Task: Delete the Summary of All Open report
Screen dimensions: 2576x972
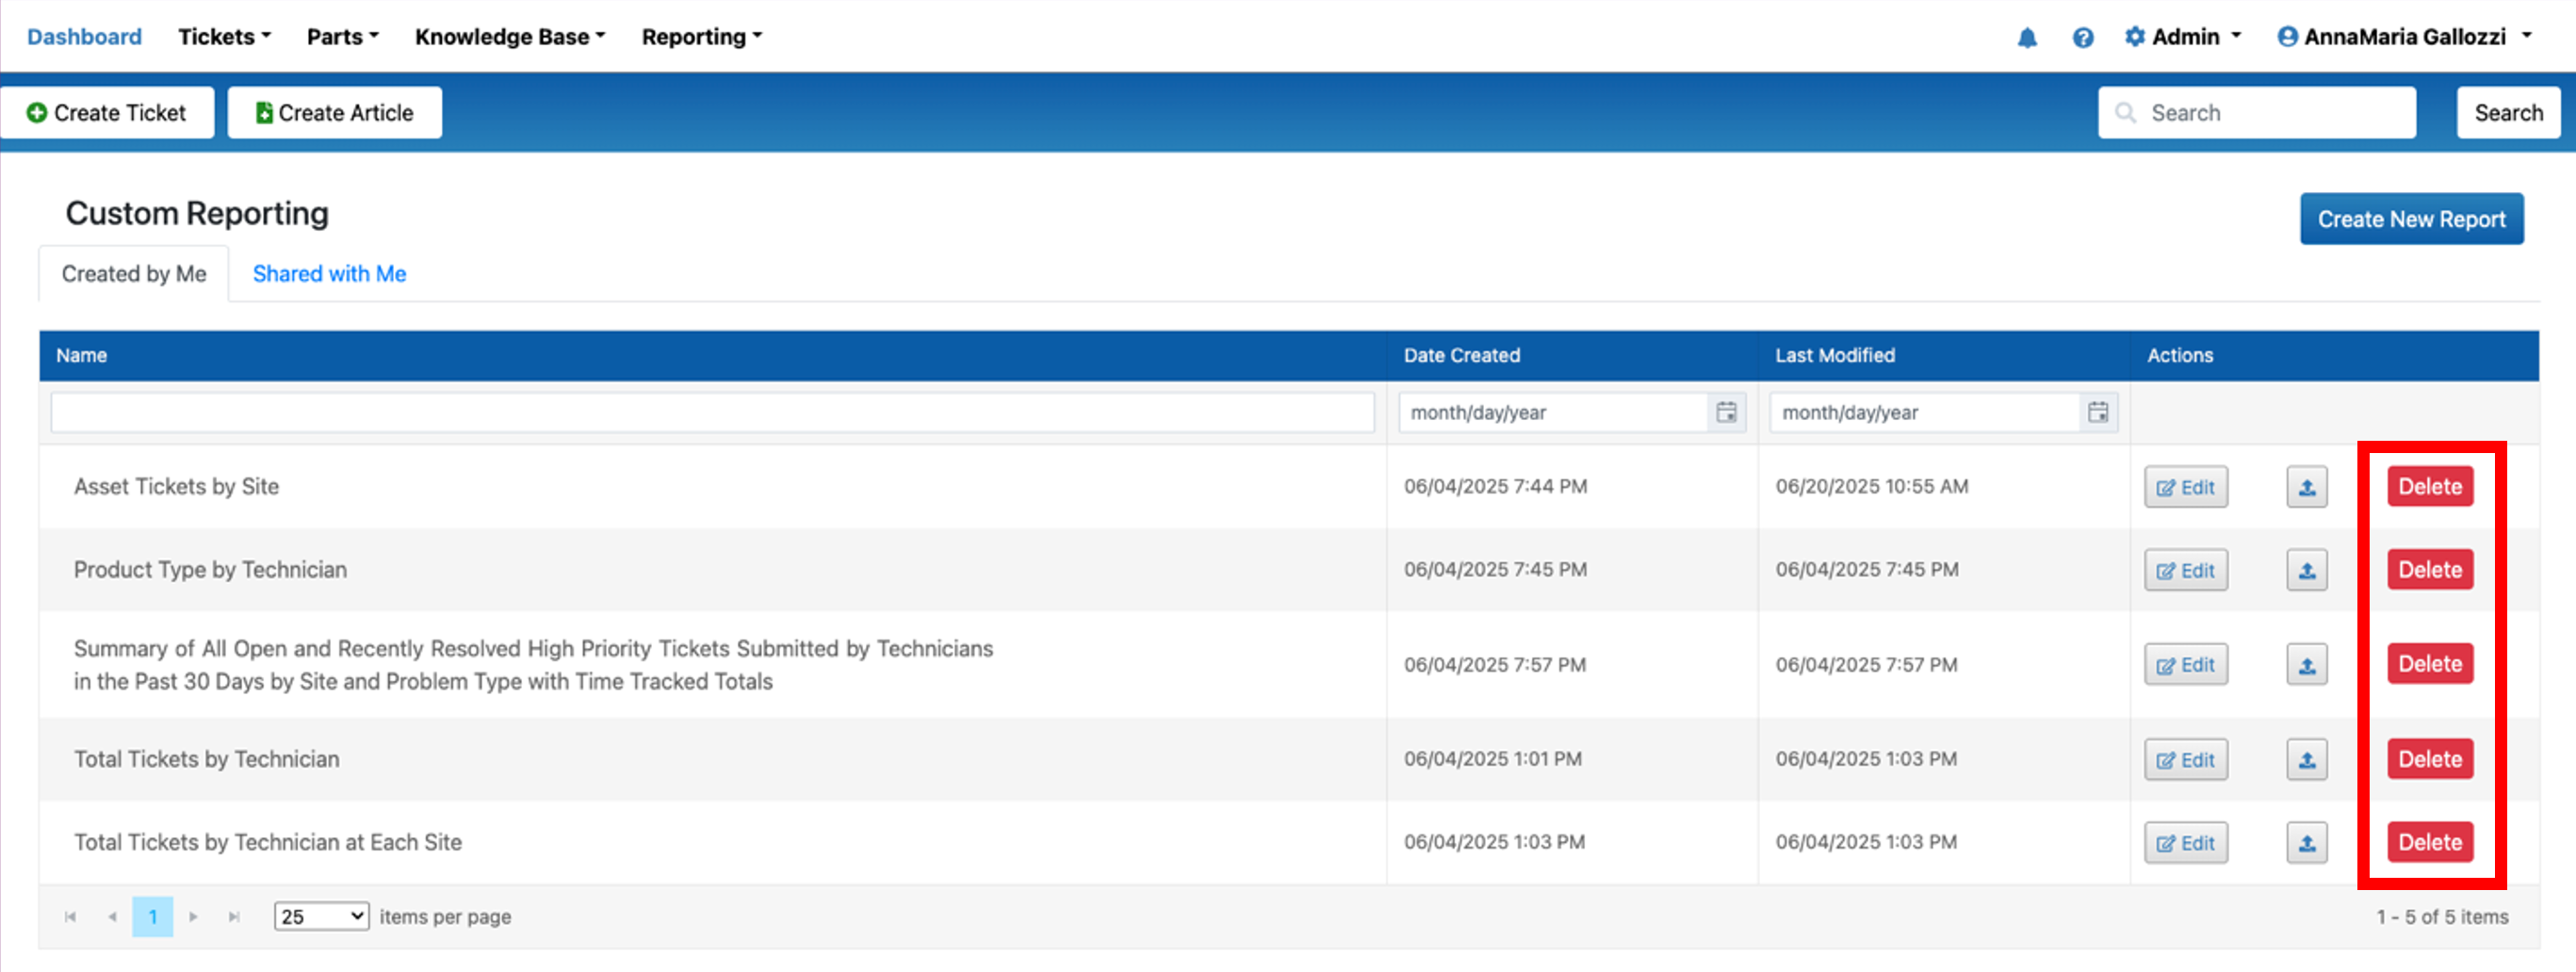Action: point(2430,664)
